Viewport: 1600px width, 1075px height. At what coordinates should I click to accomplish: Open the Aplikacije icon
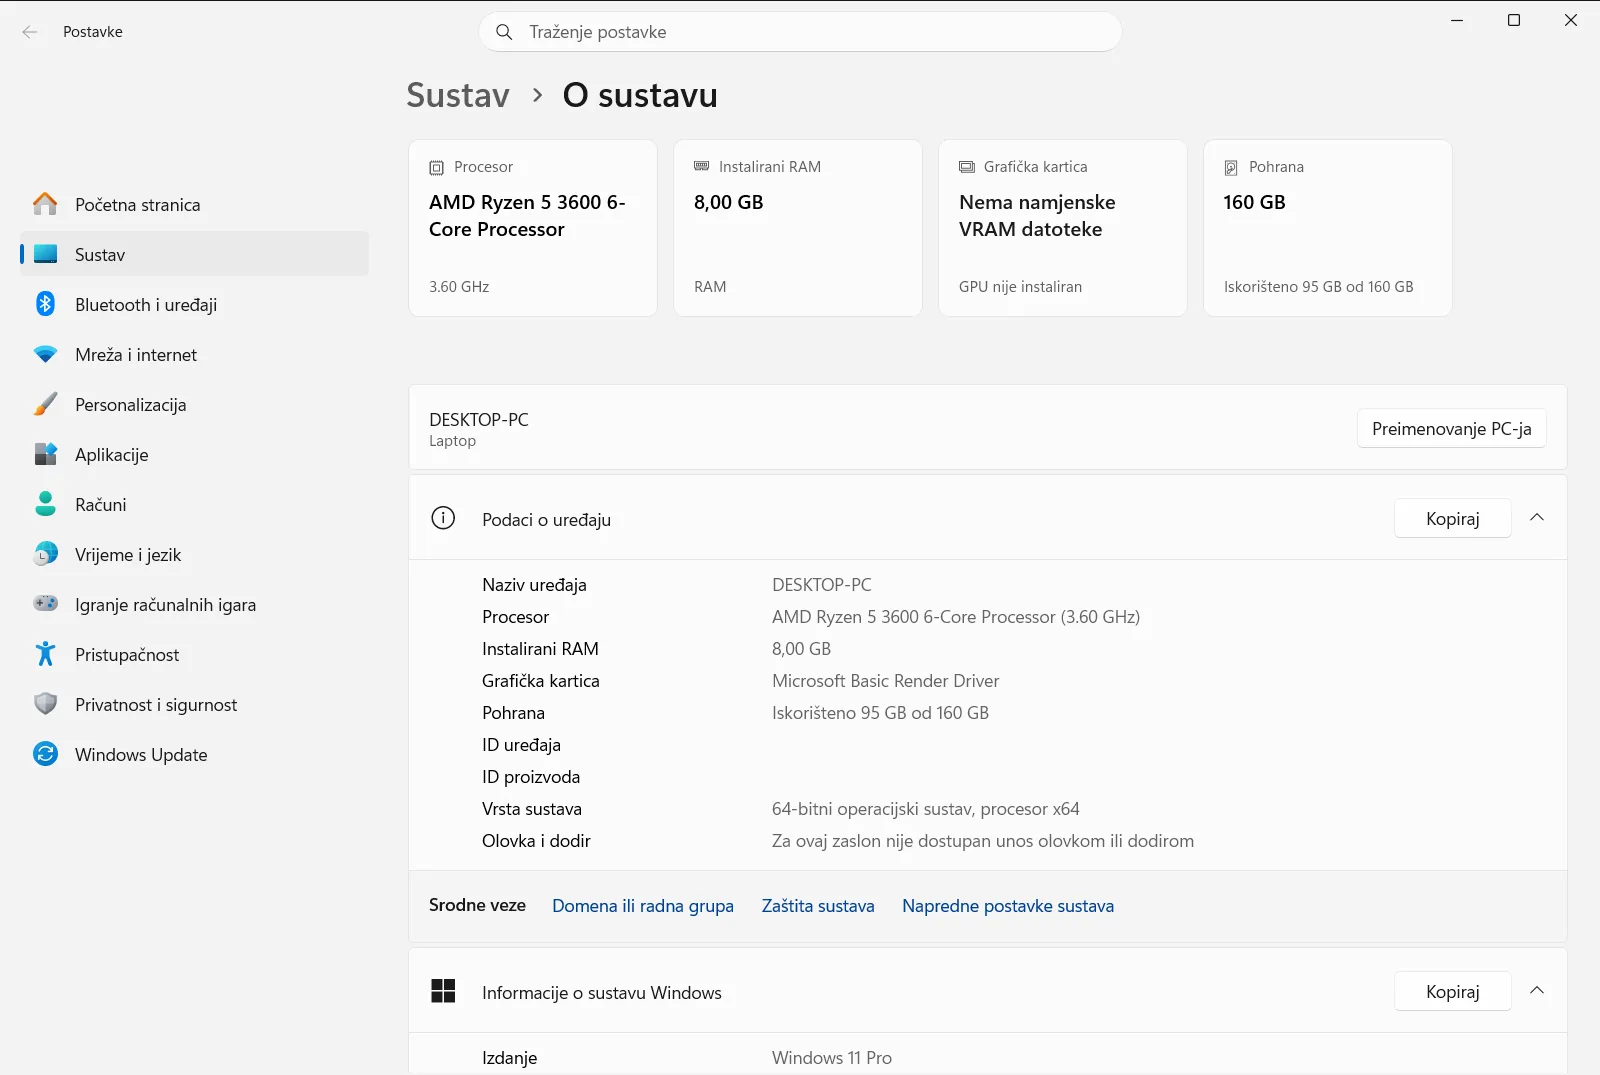pyautogui.click(x=45, y=454)
